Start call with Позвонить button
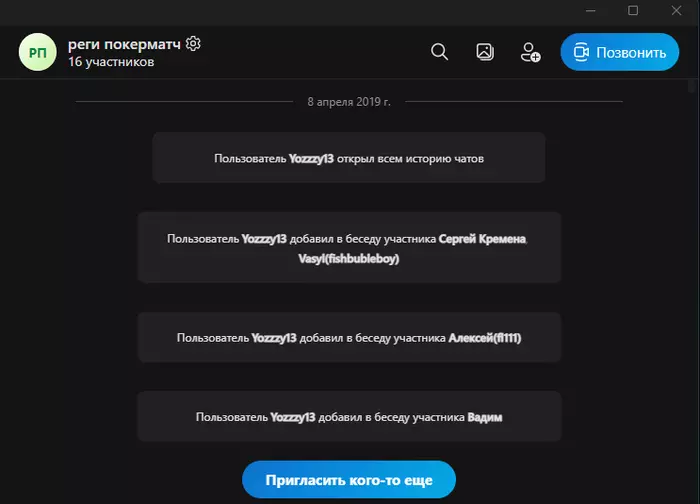The width and height of the screenshot is (700, 504). (x=620, y=52)
